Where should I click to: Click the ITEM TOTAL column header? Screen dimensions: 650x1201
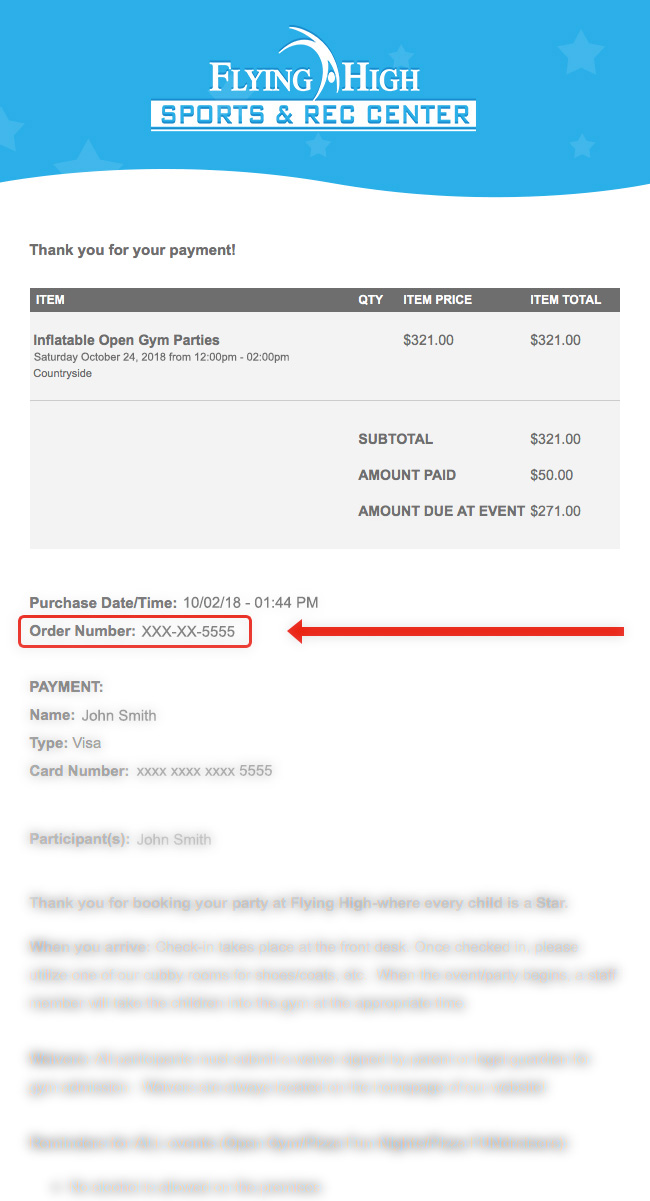(566, 300)
